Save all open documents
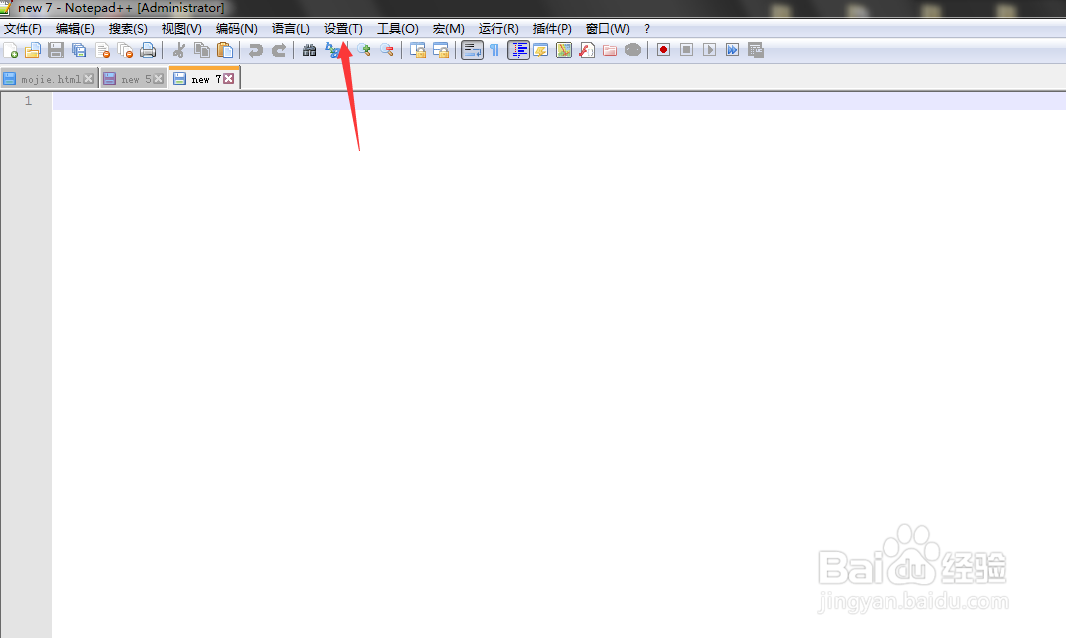1066x638 pixels. 79,49
